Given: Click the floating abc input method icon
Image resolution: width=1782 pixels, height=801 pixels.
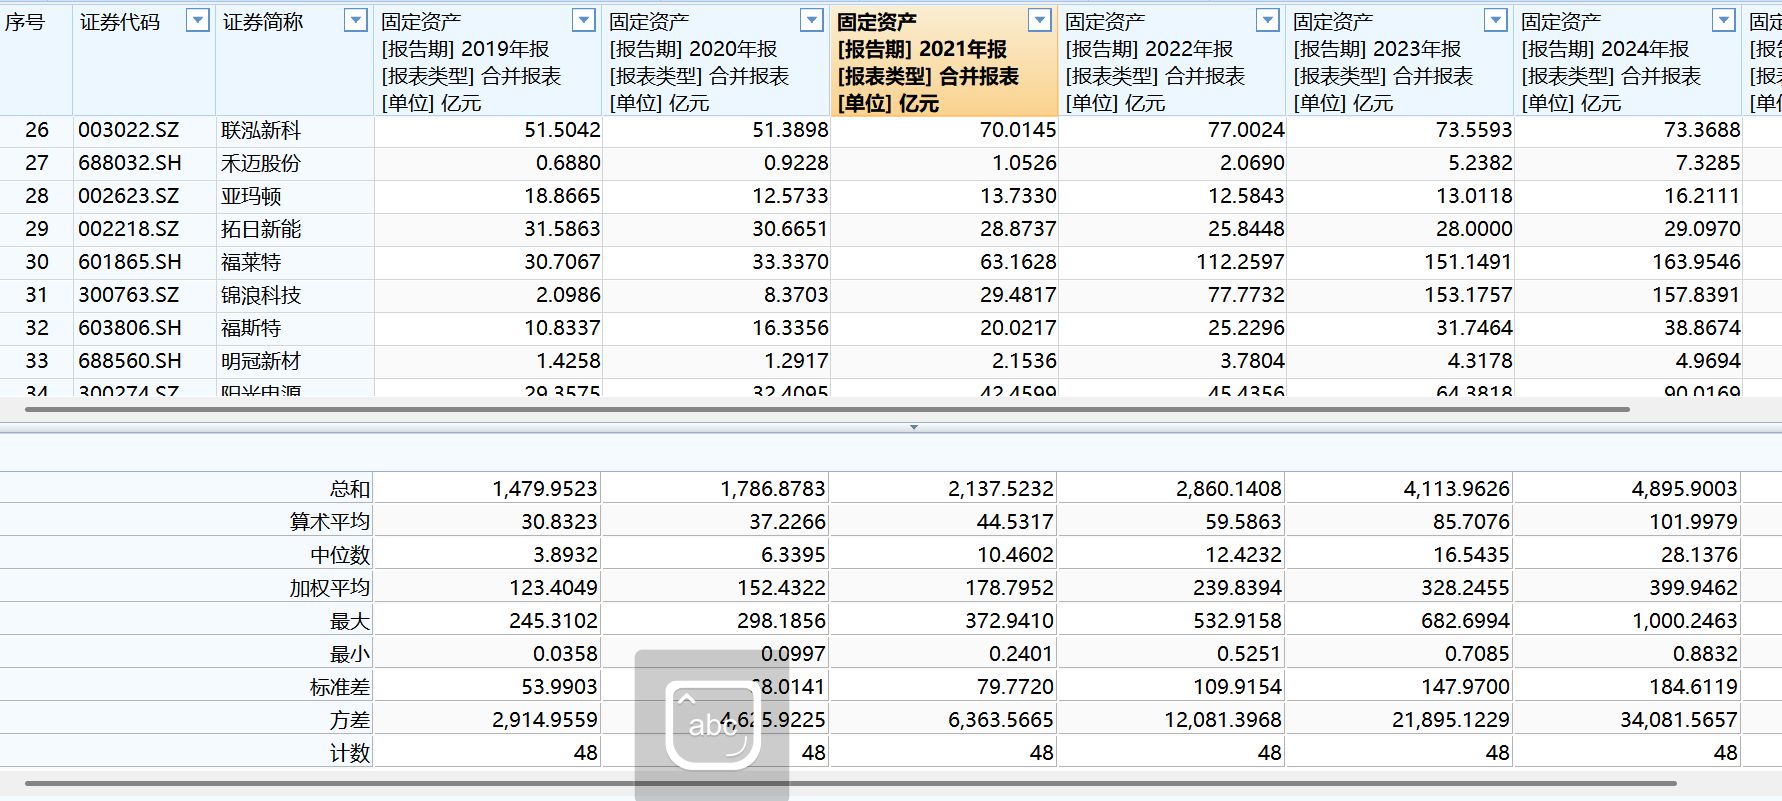Looking at the screenshot, I should tap(712, 725).
